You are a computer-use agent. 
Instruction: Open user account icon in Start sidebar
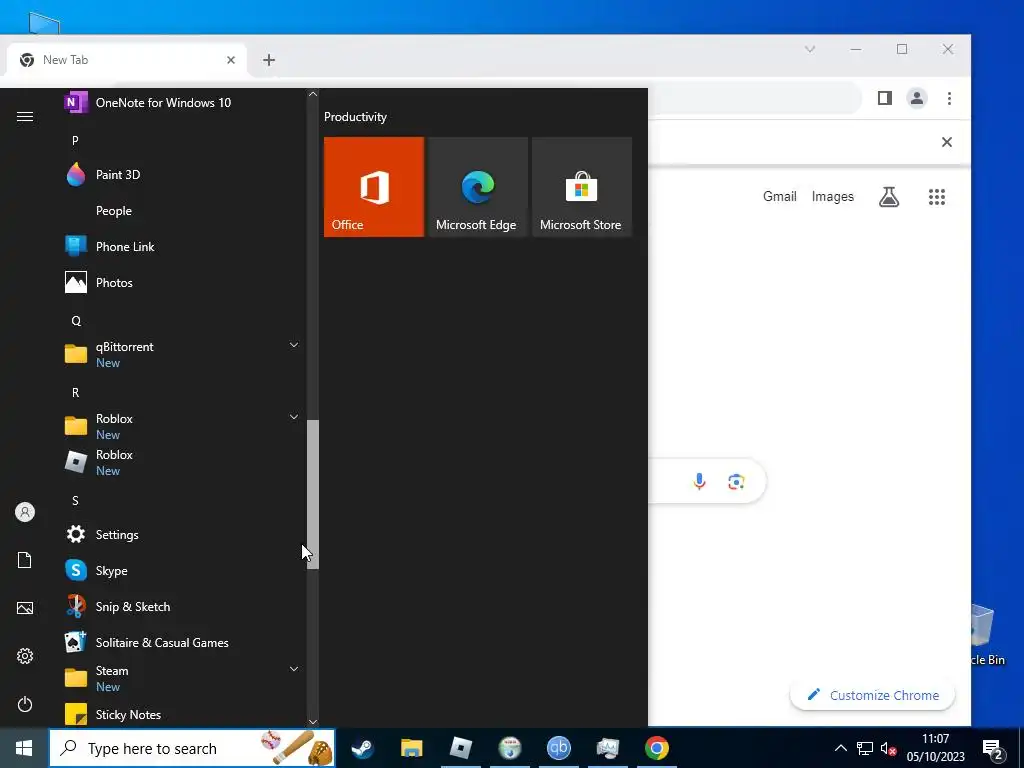(x=25, y=512)
